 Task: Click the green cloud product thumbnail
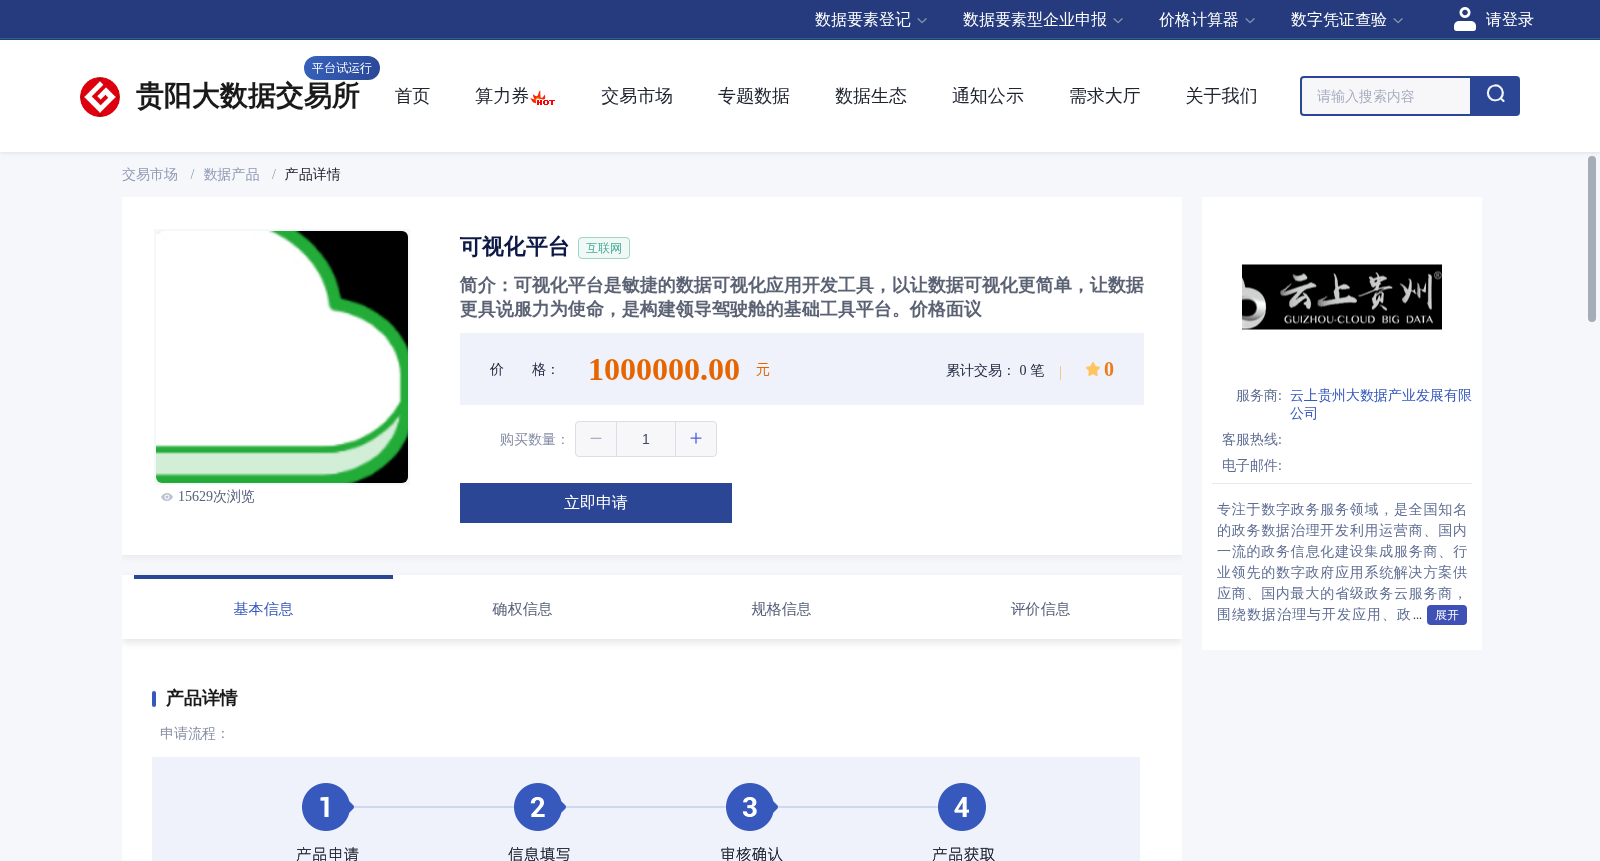point(282,357)
